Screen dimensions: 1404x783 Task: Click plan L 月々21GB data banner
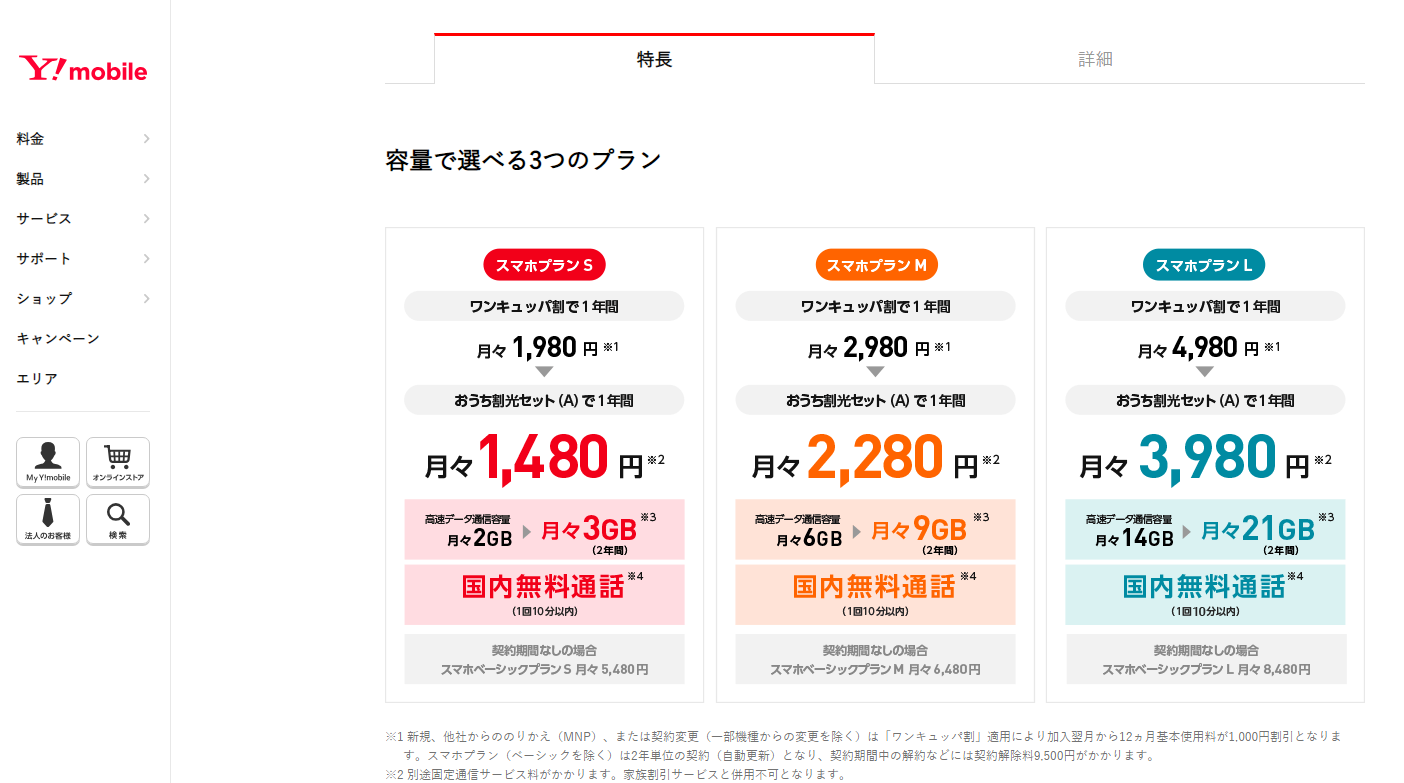[x=1205, y=529]
